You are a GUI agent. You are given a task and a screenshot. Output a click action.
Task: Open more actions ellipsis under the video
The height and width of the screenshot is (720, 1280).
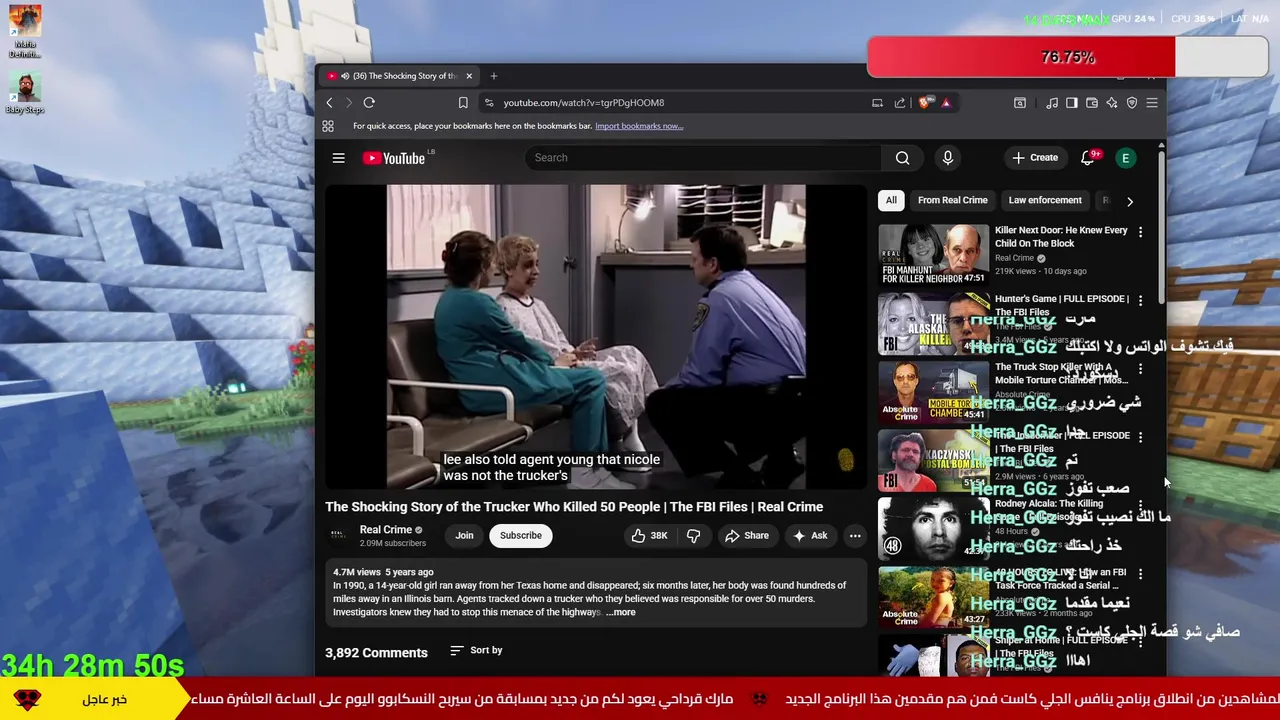tap(855, 536)
